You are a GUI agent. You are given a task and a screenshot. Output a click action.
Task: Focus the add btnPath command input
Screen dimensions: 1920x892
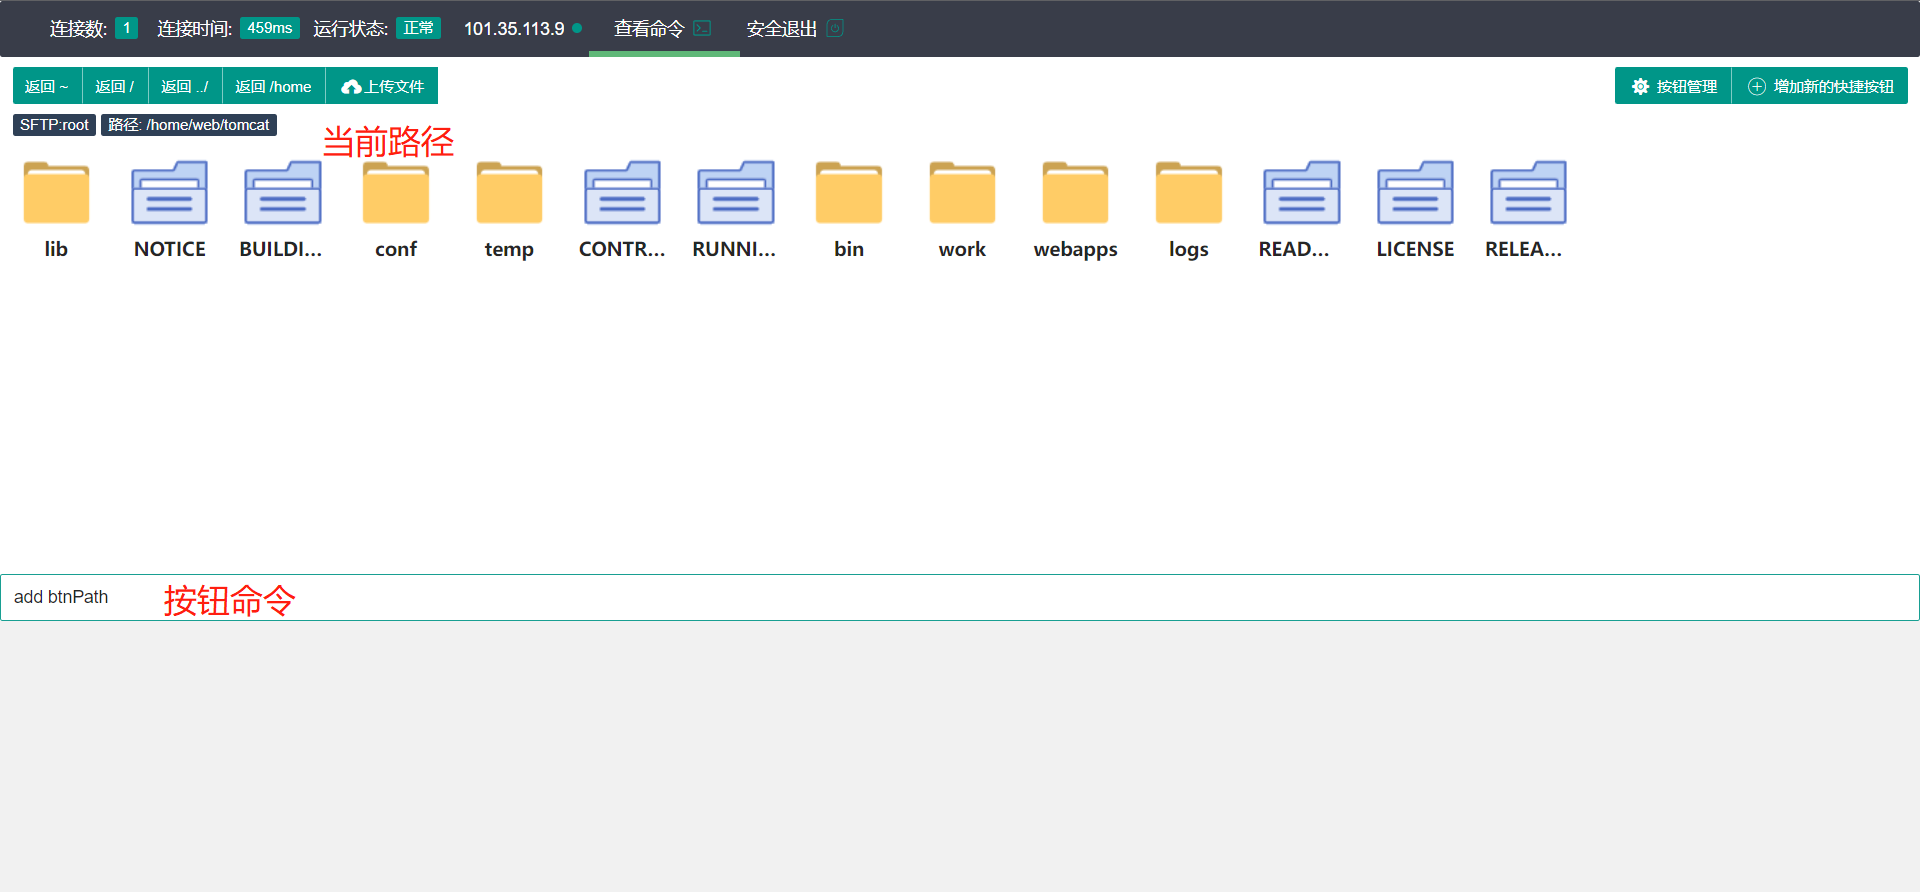[960, 597]
